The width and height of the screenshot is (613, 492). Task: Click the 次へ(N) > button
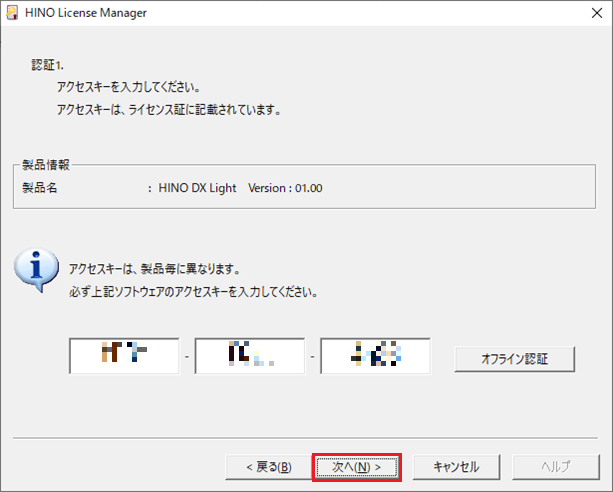(357, 467)
